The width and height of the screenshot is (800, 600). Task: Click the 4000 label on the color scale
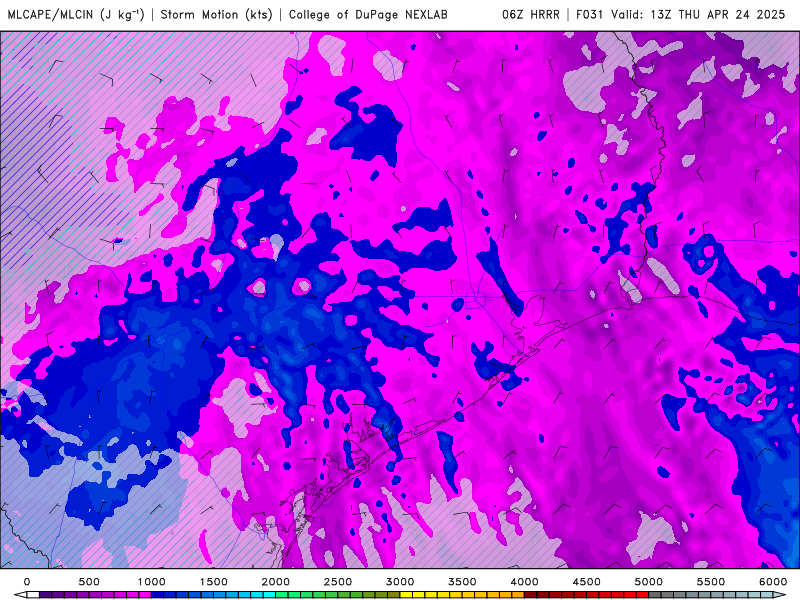coord(524,582)
